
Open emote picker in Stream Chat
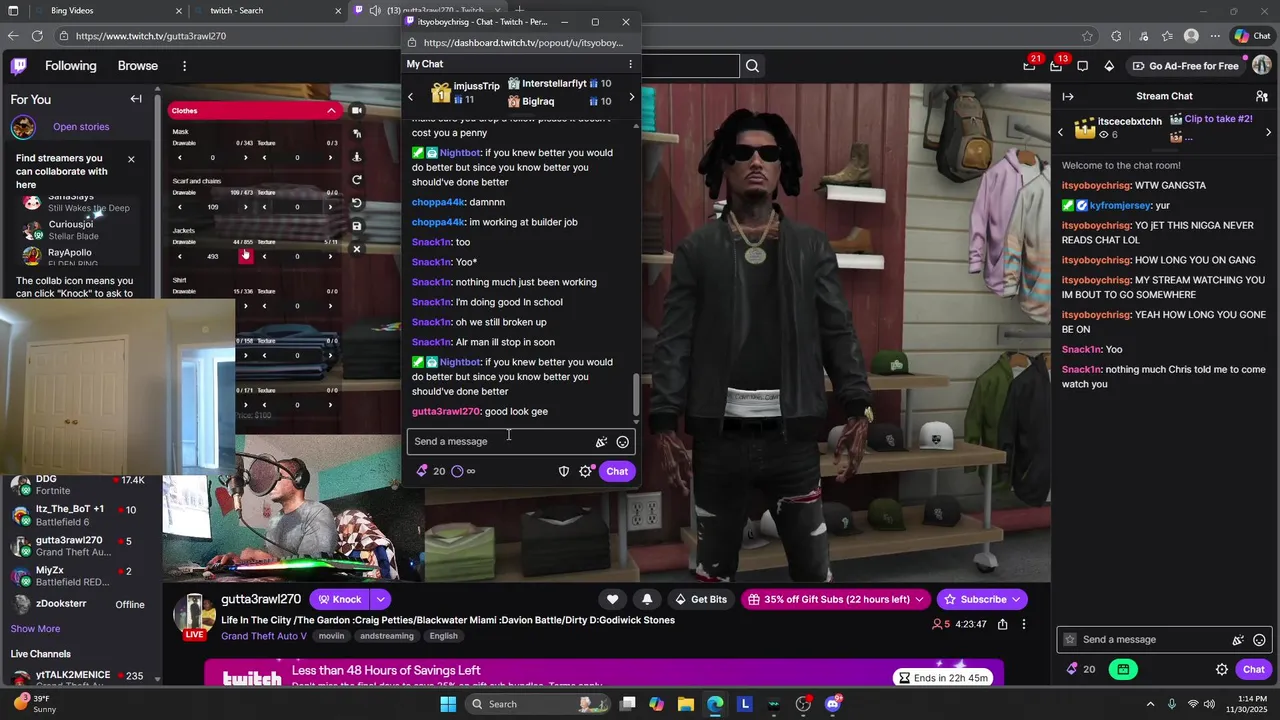pos(1260,640)
